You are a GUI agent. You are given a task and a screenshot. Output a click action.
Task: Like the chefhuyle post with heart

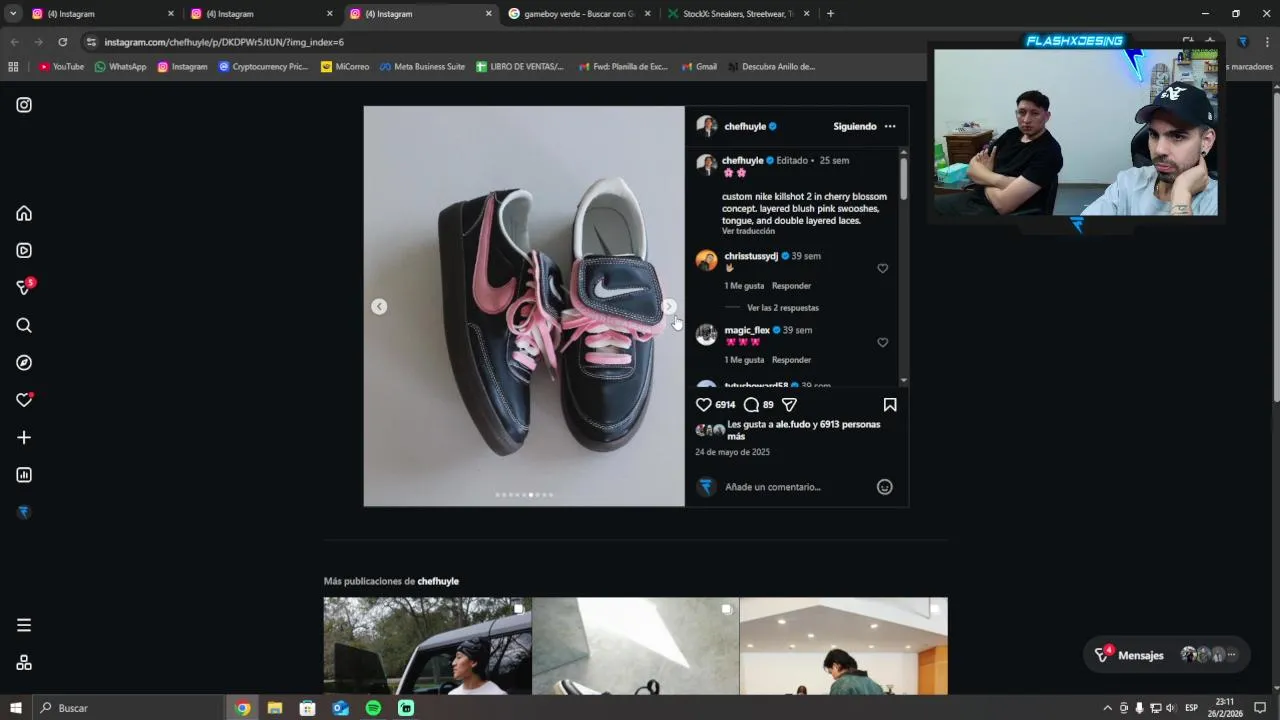pyautogui.click(x=703, y=405)
